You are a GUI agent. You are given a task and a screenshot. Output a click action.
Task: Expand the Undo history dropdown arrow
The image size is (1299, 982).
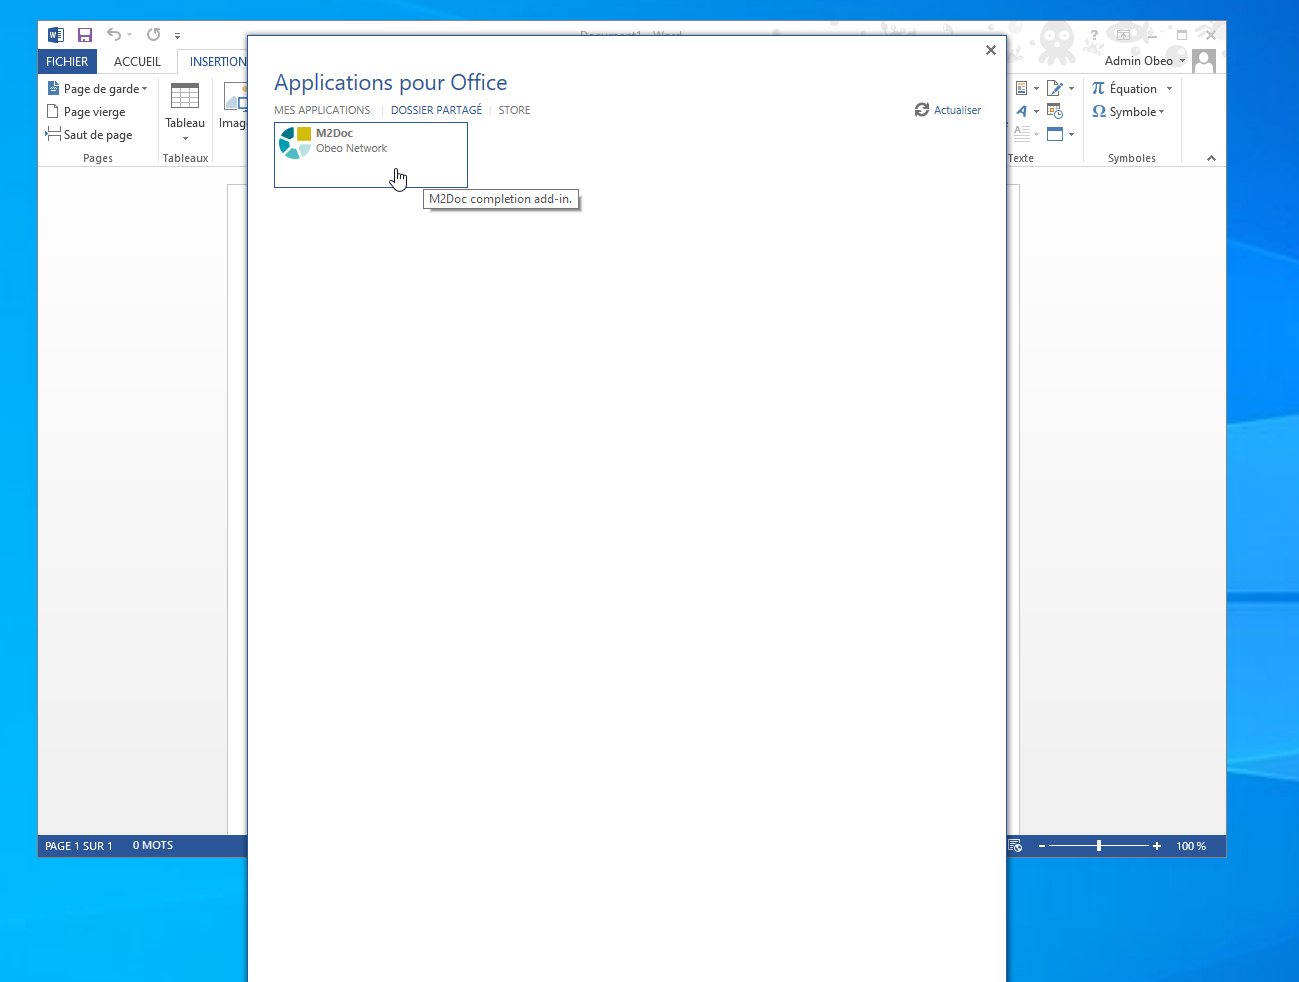(130, 35)
